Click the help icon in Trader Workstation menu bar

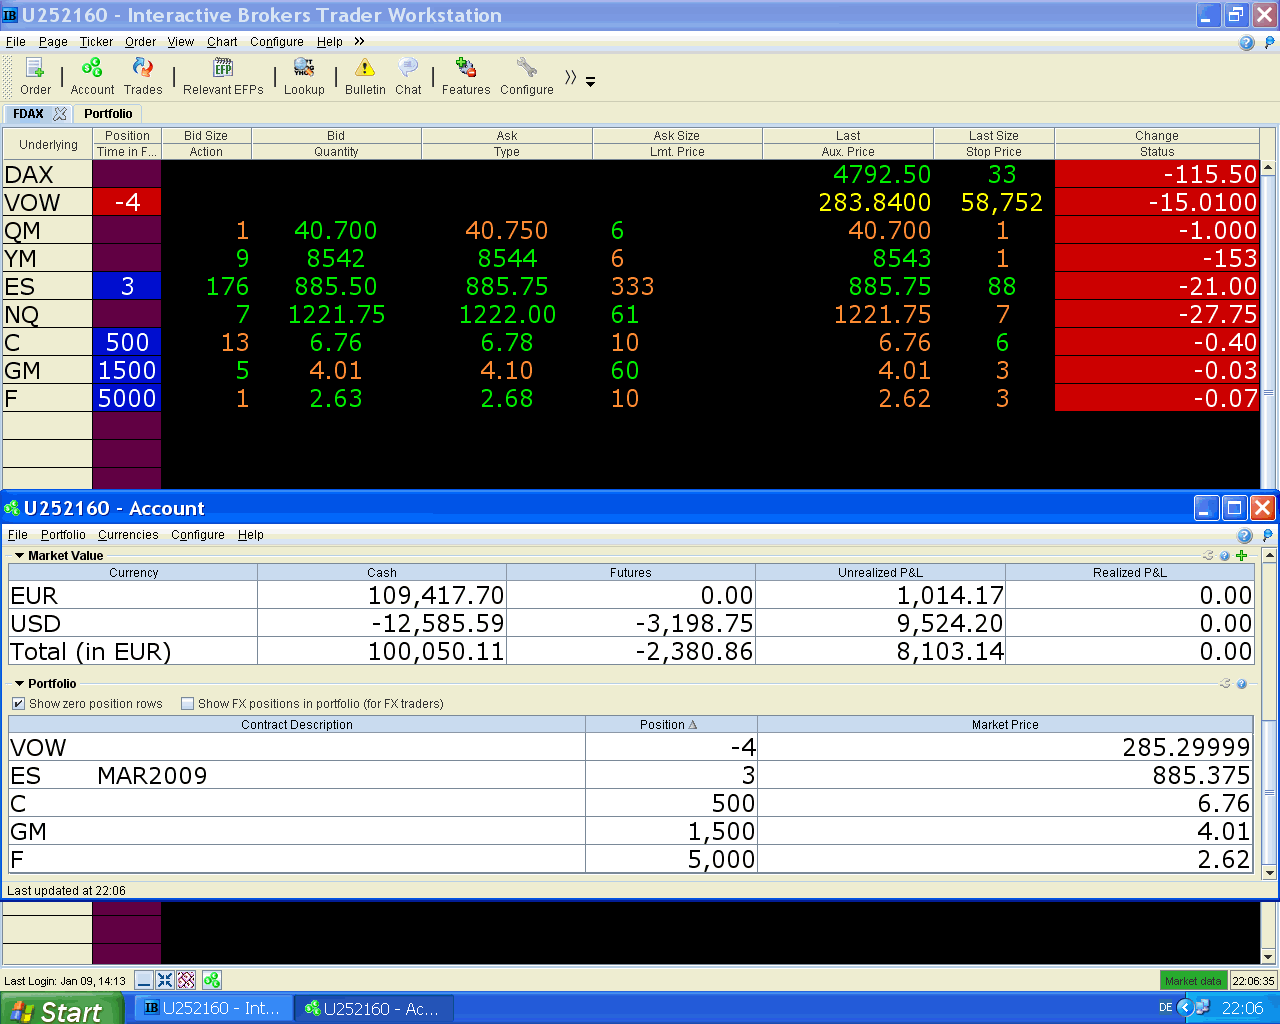tap(1246, 42)
